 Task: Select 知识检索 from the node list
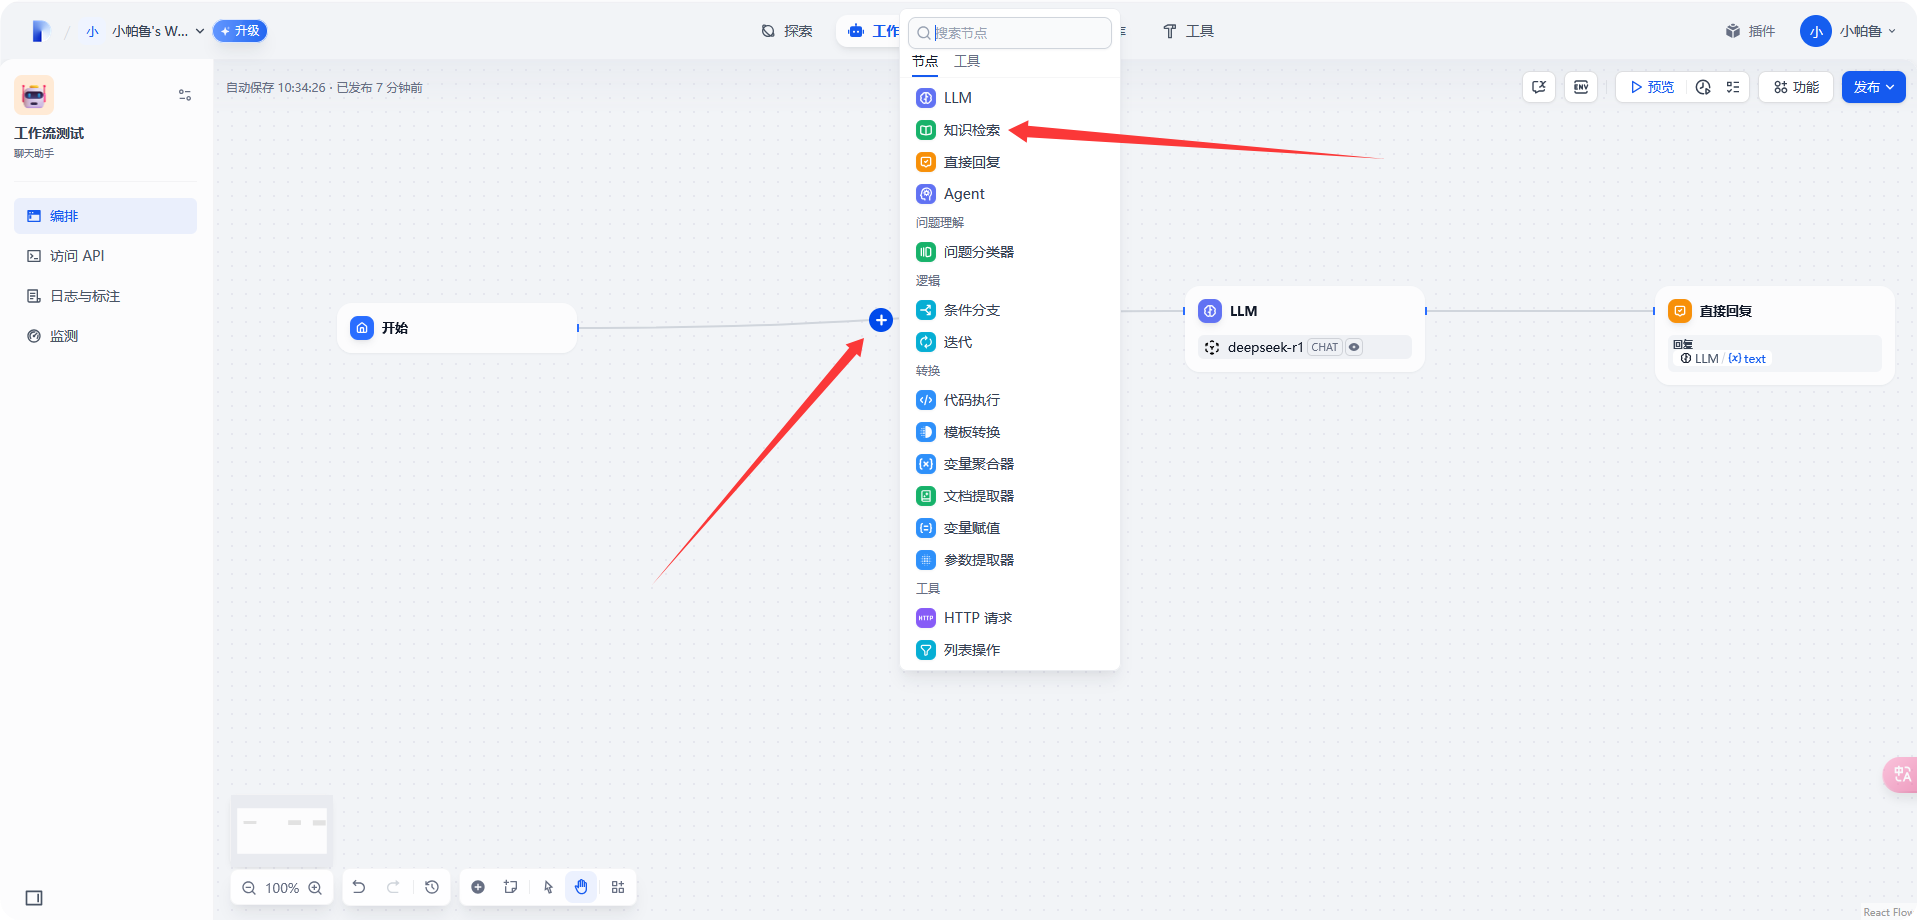pyautogui.click(x=971, y=130)
